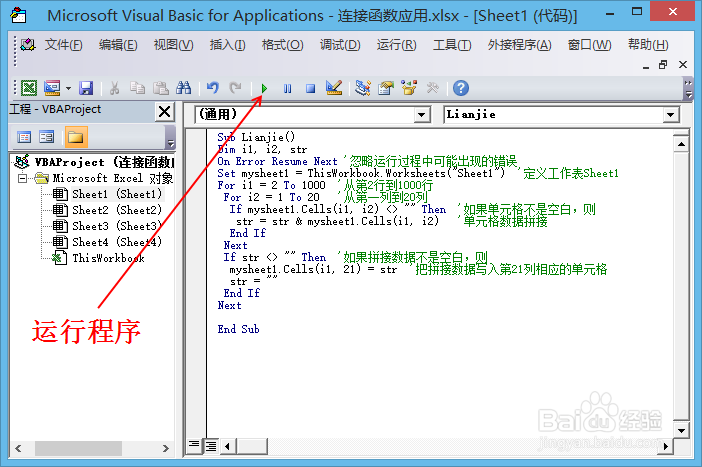Click the View Microsoft Excel icon
The width and height of the screenshot is (702, 467).
[29, 88]
